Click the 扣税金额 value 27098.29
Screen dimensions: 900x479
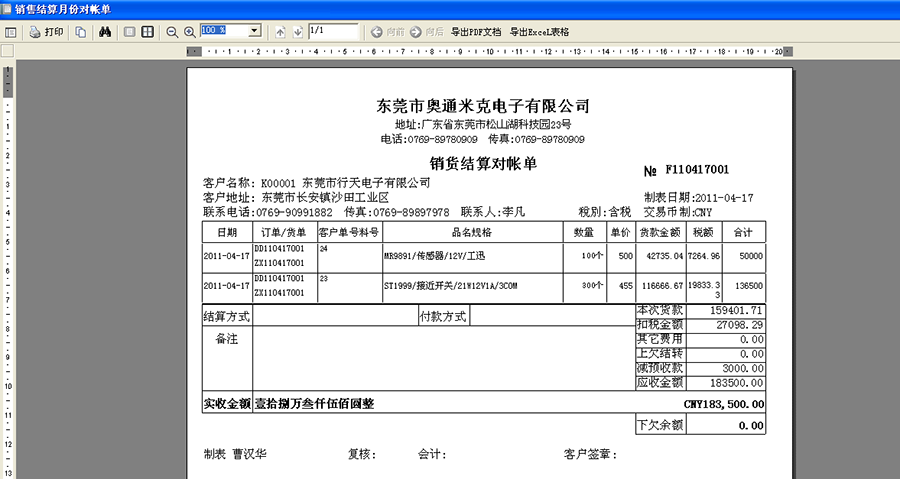click(740, 325)
